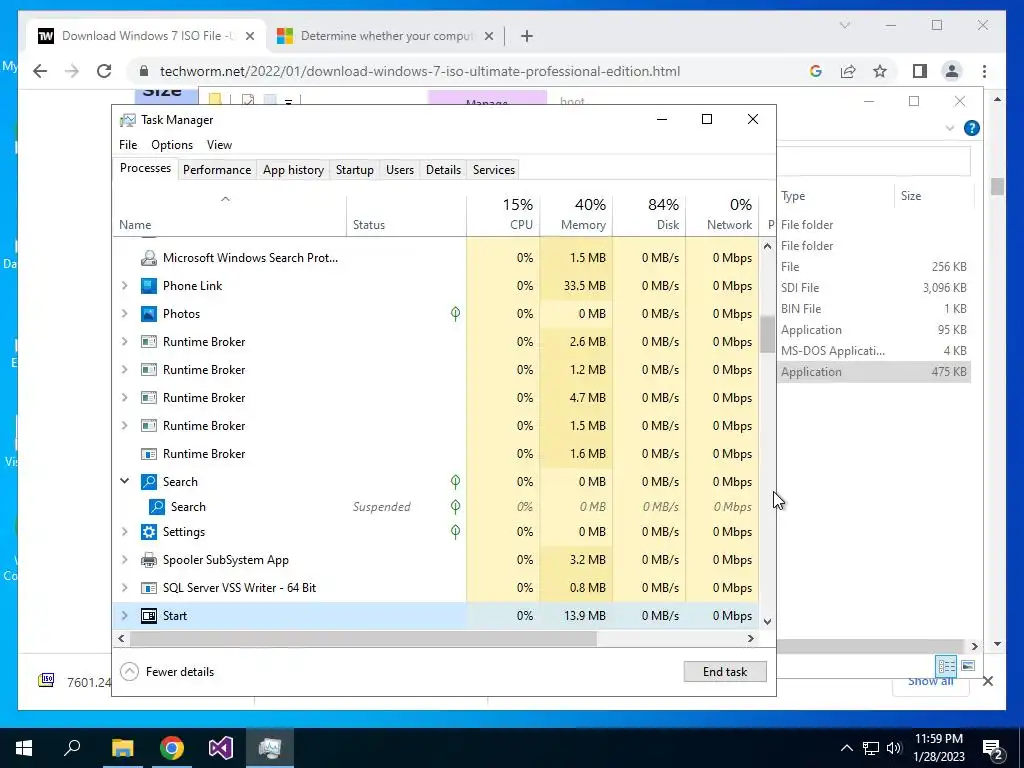
Task: Click the suspended Search child process icon
Action: [x=157, y=507]
